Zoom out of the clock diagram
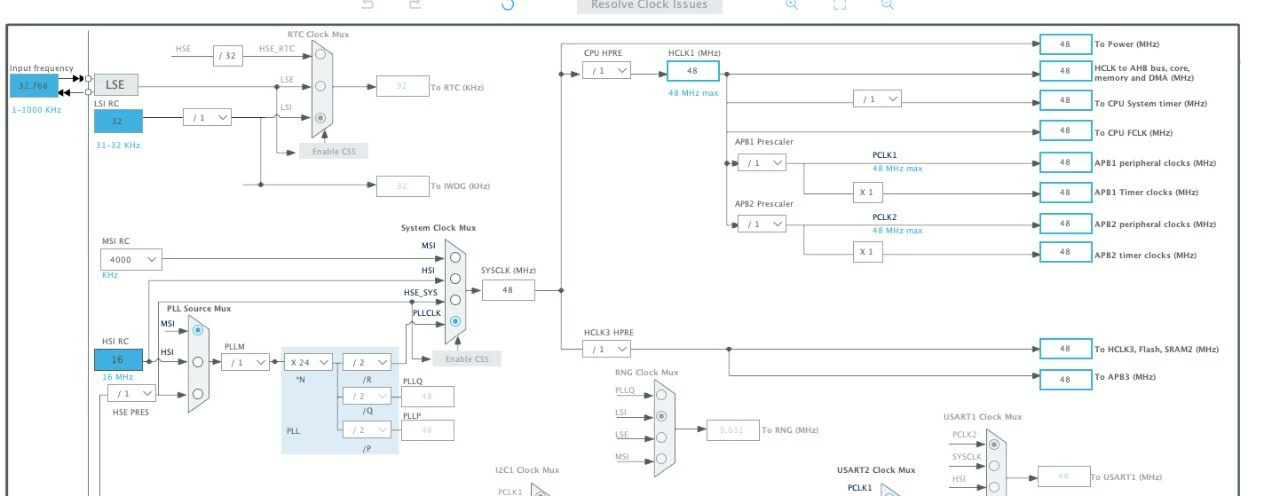The width and height of the screenshot is (1280, 496). click(887, 4)
